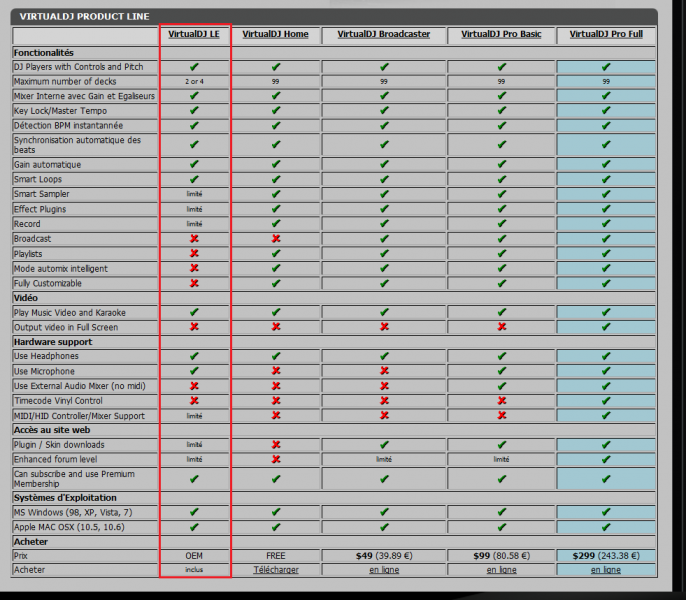
Task: Click the 'Détection BPM instantannée' row label
Action: point(68,126)
